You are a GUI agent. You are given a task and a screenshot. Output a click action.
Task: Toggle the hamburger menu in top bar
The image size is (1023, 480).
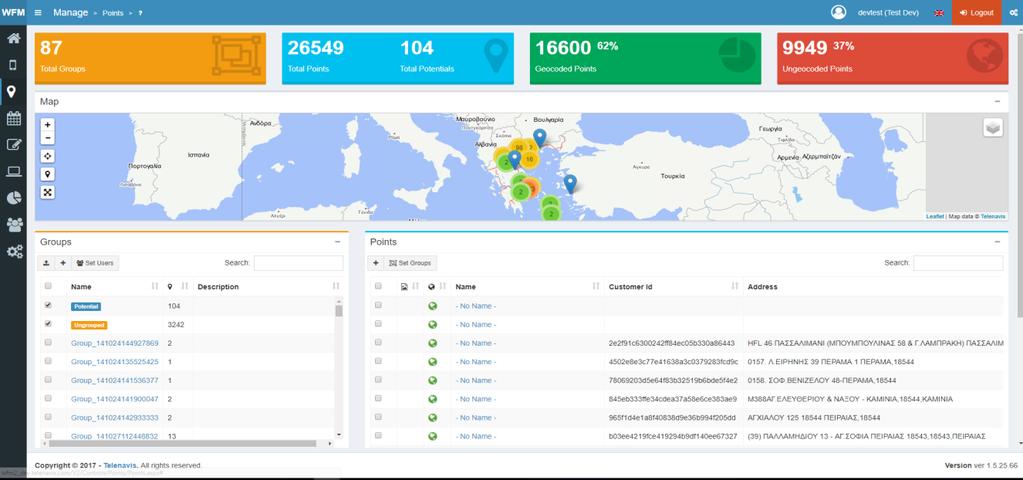(x=38, y=12)
